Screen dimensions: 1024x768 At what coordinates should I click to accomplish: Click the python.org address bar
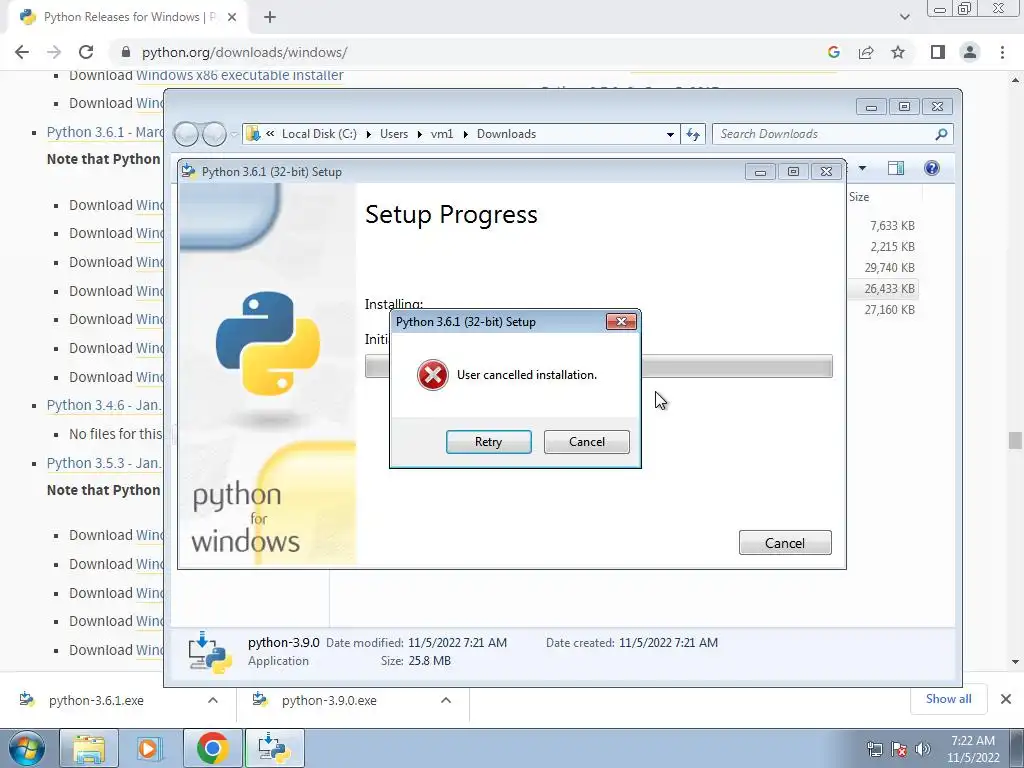pyautogui.click(x=457, y=52)
